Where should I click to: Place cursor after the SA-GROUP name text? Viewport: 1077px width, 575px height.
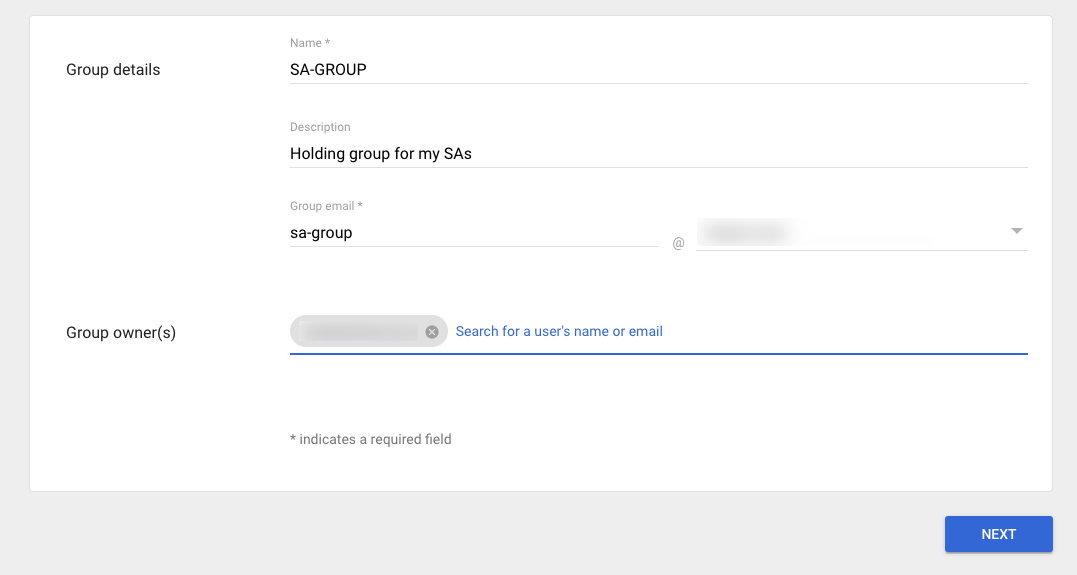370,69
